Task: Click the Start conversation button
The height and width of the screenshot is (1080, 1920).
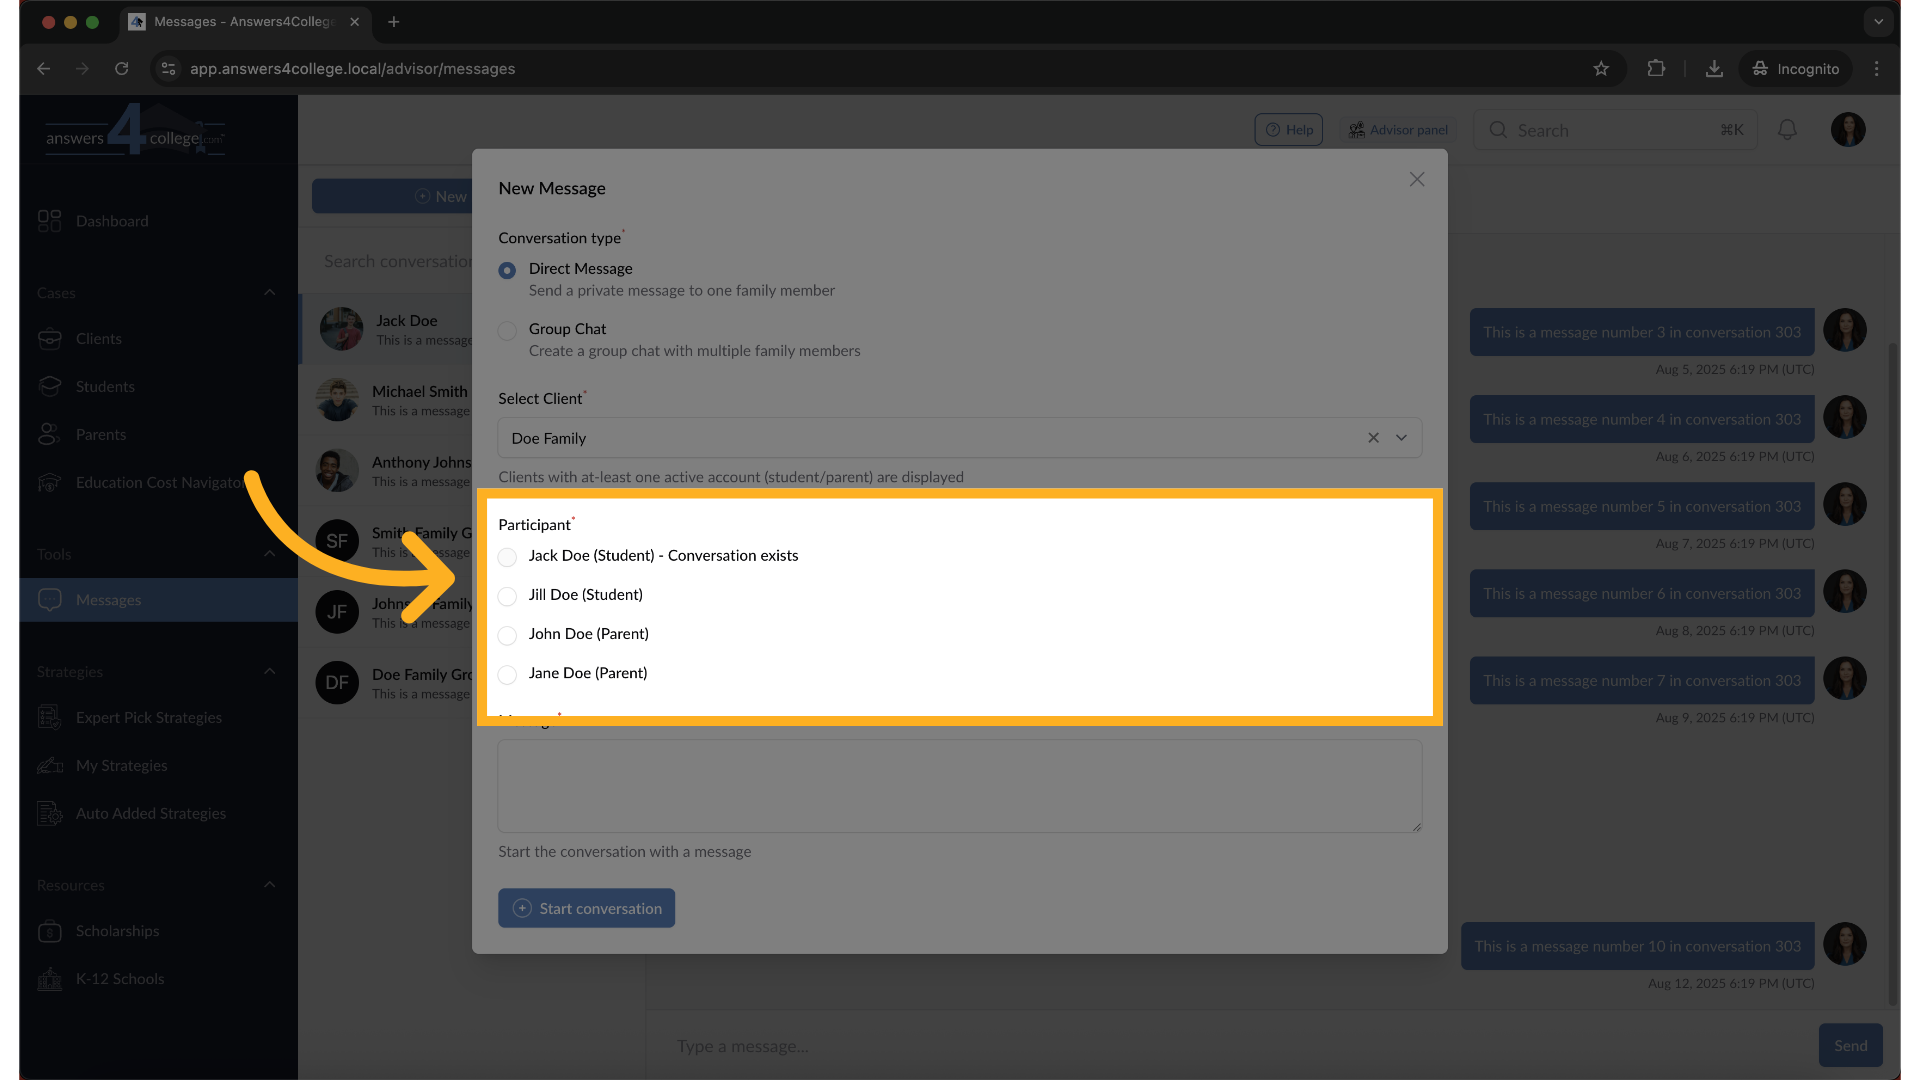Action: (586, 908)
